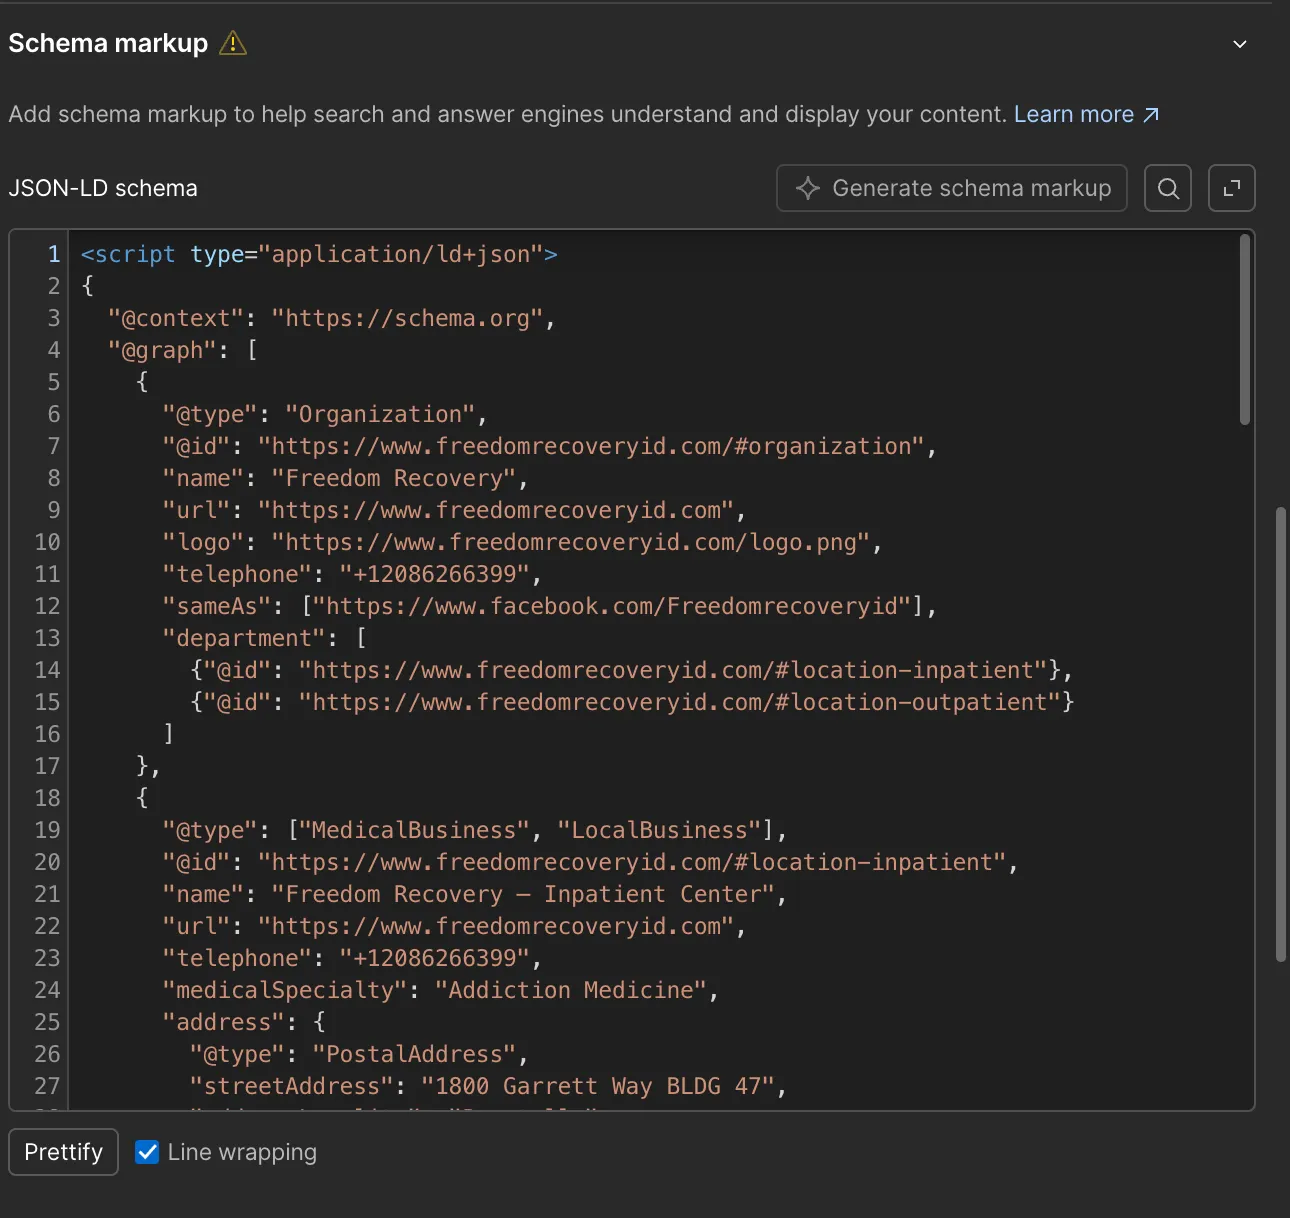
Task: Click line number 18 in gutter
Action: (x=47, y=798)
